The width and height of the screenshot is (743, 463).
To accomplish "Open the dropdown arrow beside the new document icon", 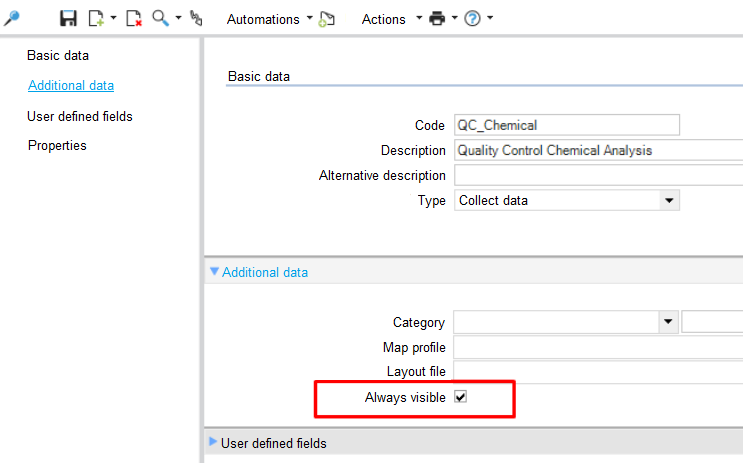I will click(x=113, y=18).
